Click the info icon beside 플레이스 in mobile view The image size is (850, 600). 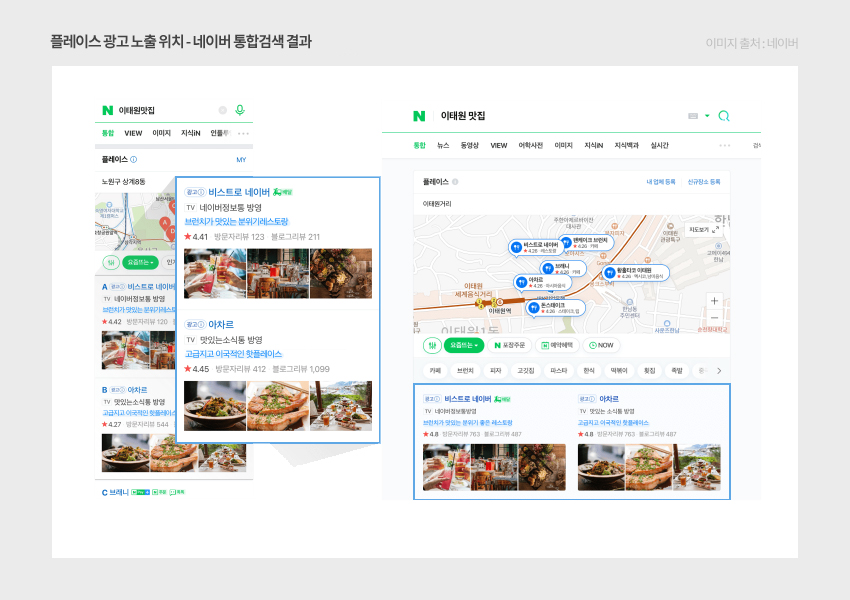tap(133, 159)
